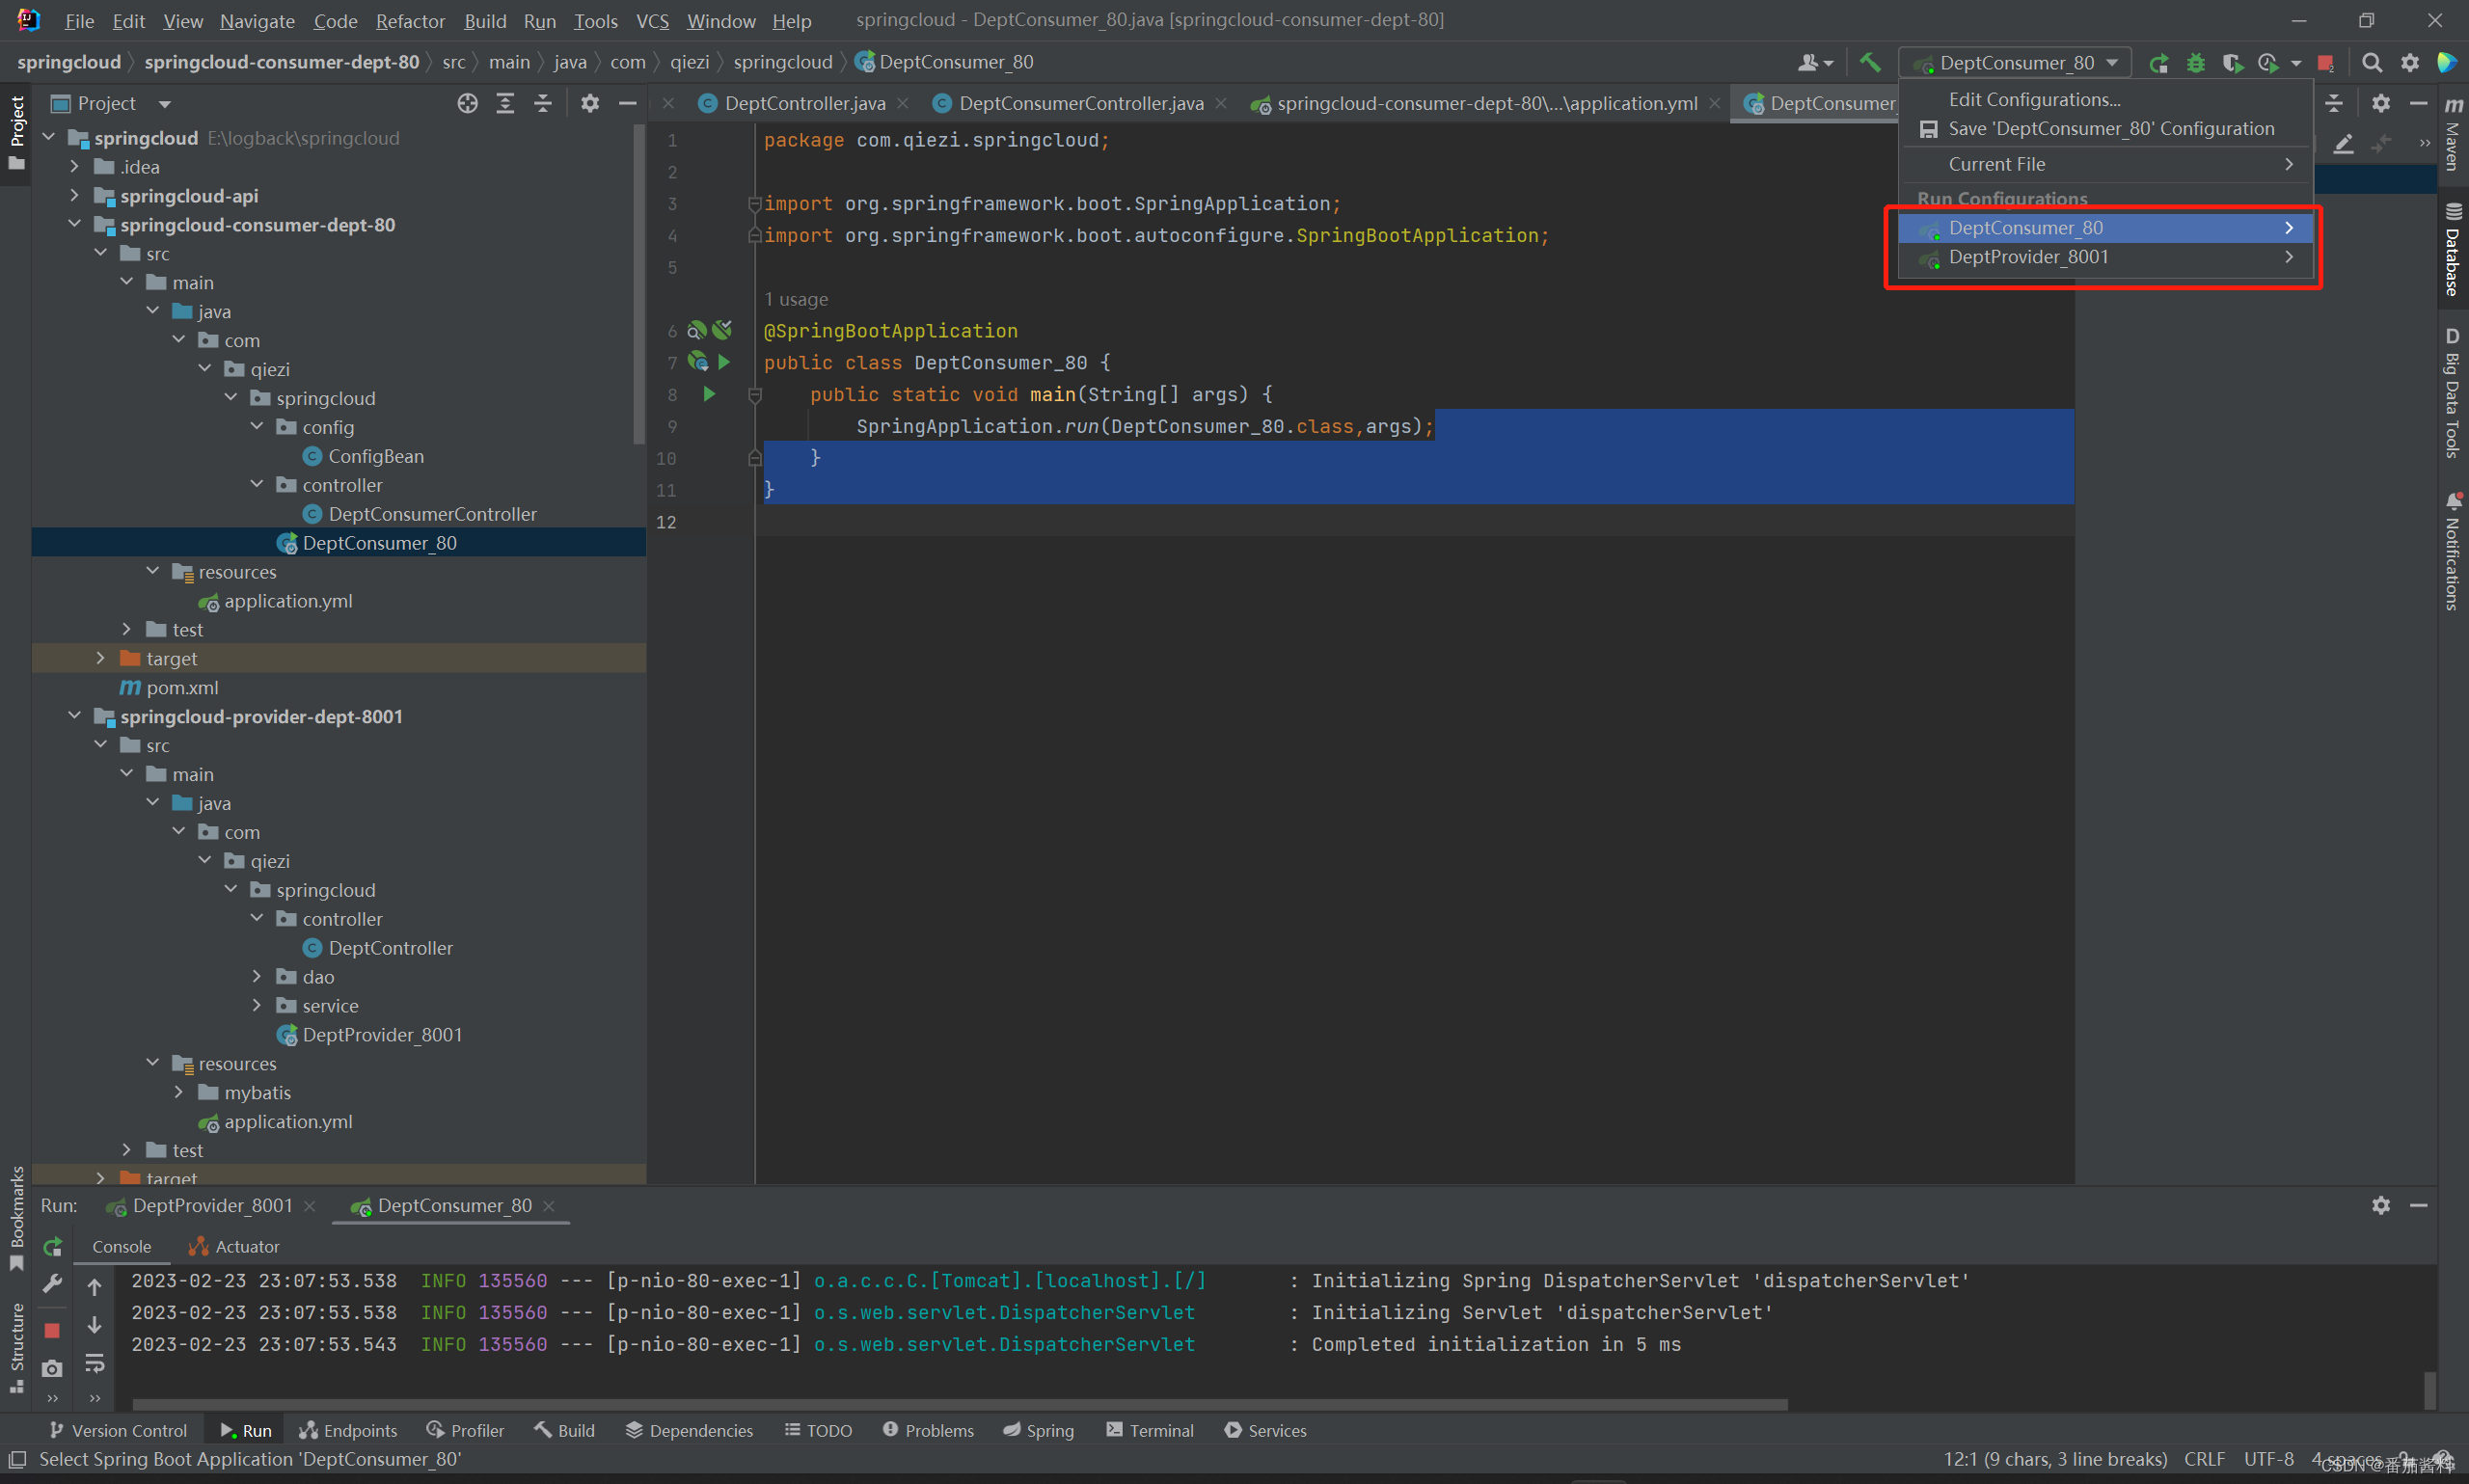Image resolution: width=2469 pixels, height=1484 pixels.
Task: Collapse the springcloud-provider-dept-8001 module node
Action: [75, 716]
